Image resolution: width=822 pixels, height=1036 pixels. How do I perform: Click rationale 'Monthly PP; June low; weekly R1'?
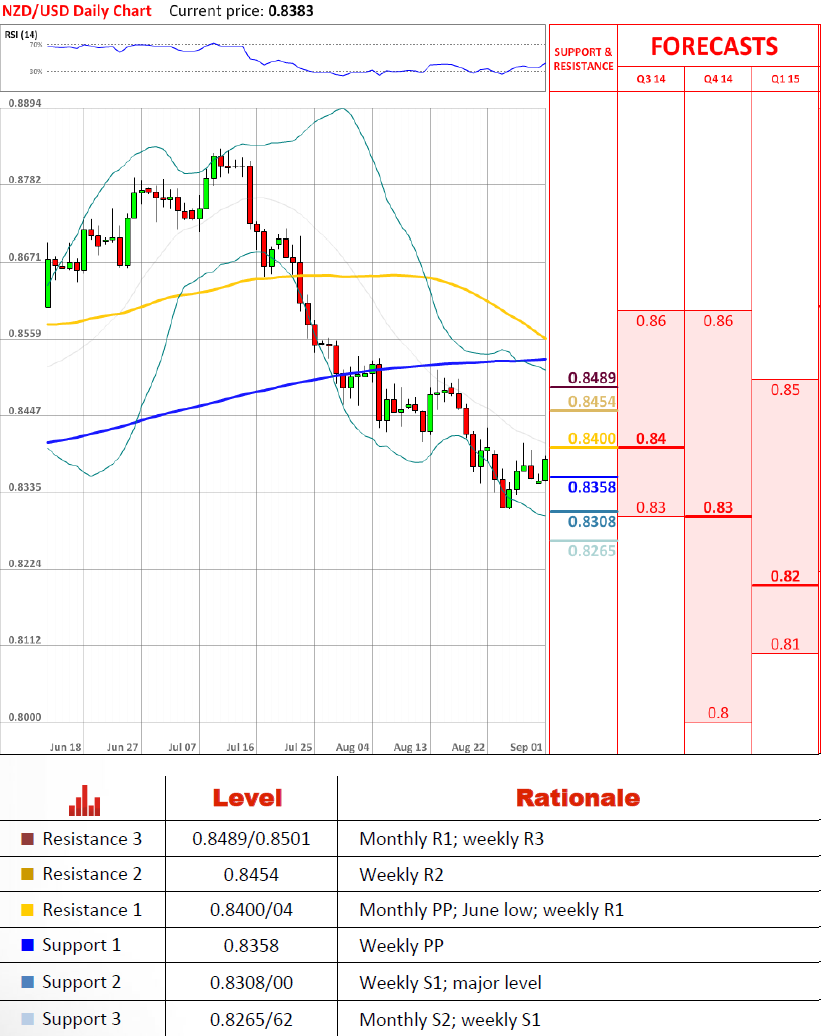[492, 910]
